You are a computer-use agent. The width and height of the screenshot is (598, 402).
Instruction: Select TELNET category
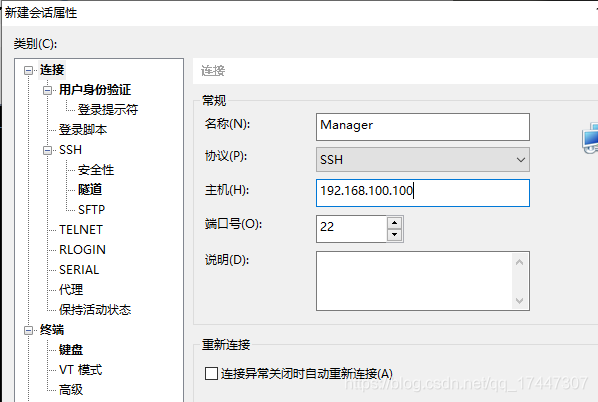point(81,230)
